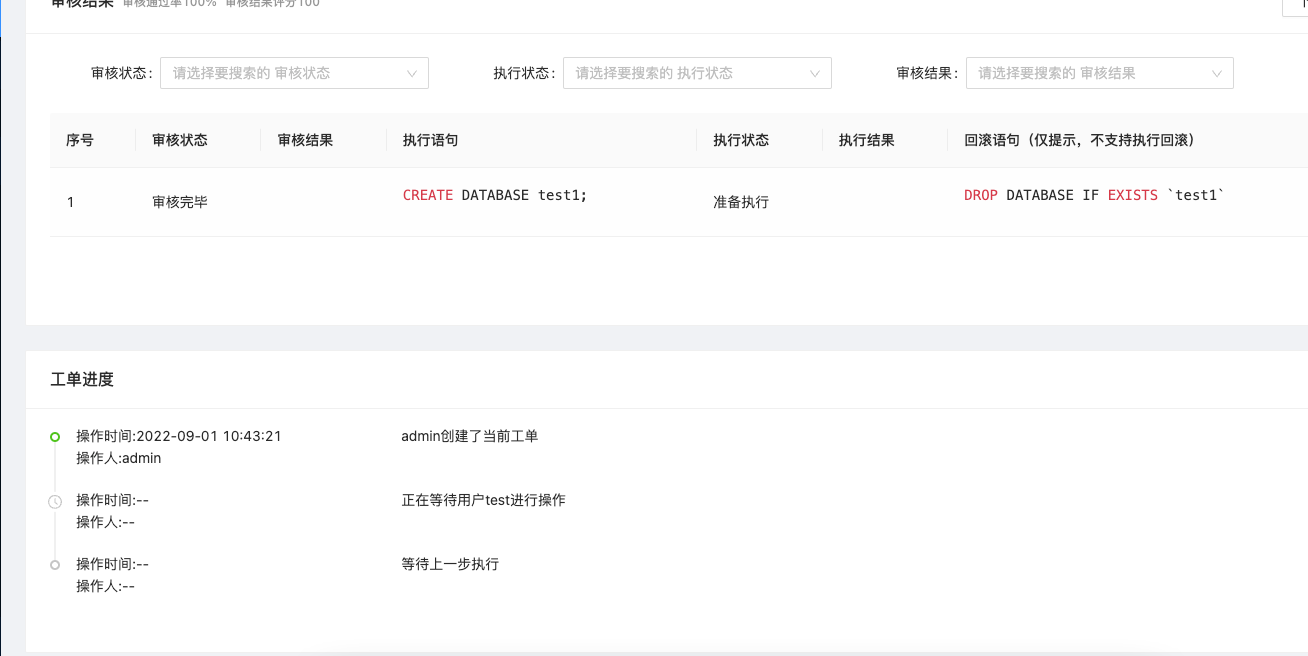Image resolution: width=1308 pixels, height=656 pixels.
Task: Click the chevron arrow in the 审核状态 select
Action: pyautogui.click(x=412, y=74)
